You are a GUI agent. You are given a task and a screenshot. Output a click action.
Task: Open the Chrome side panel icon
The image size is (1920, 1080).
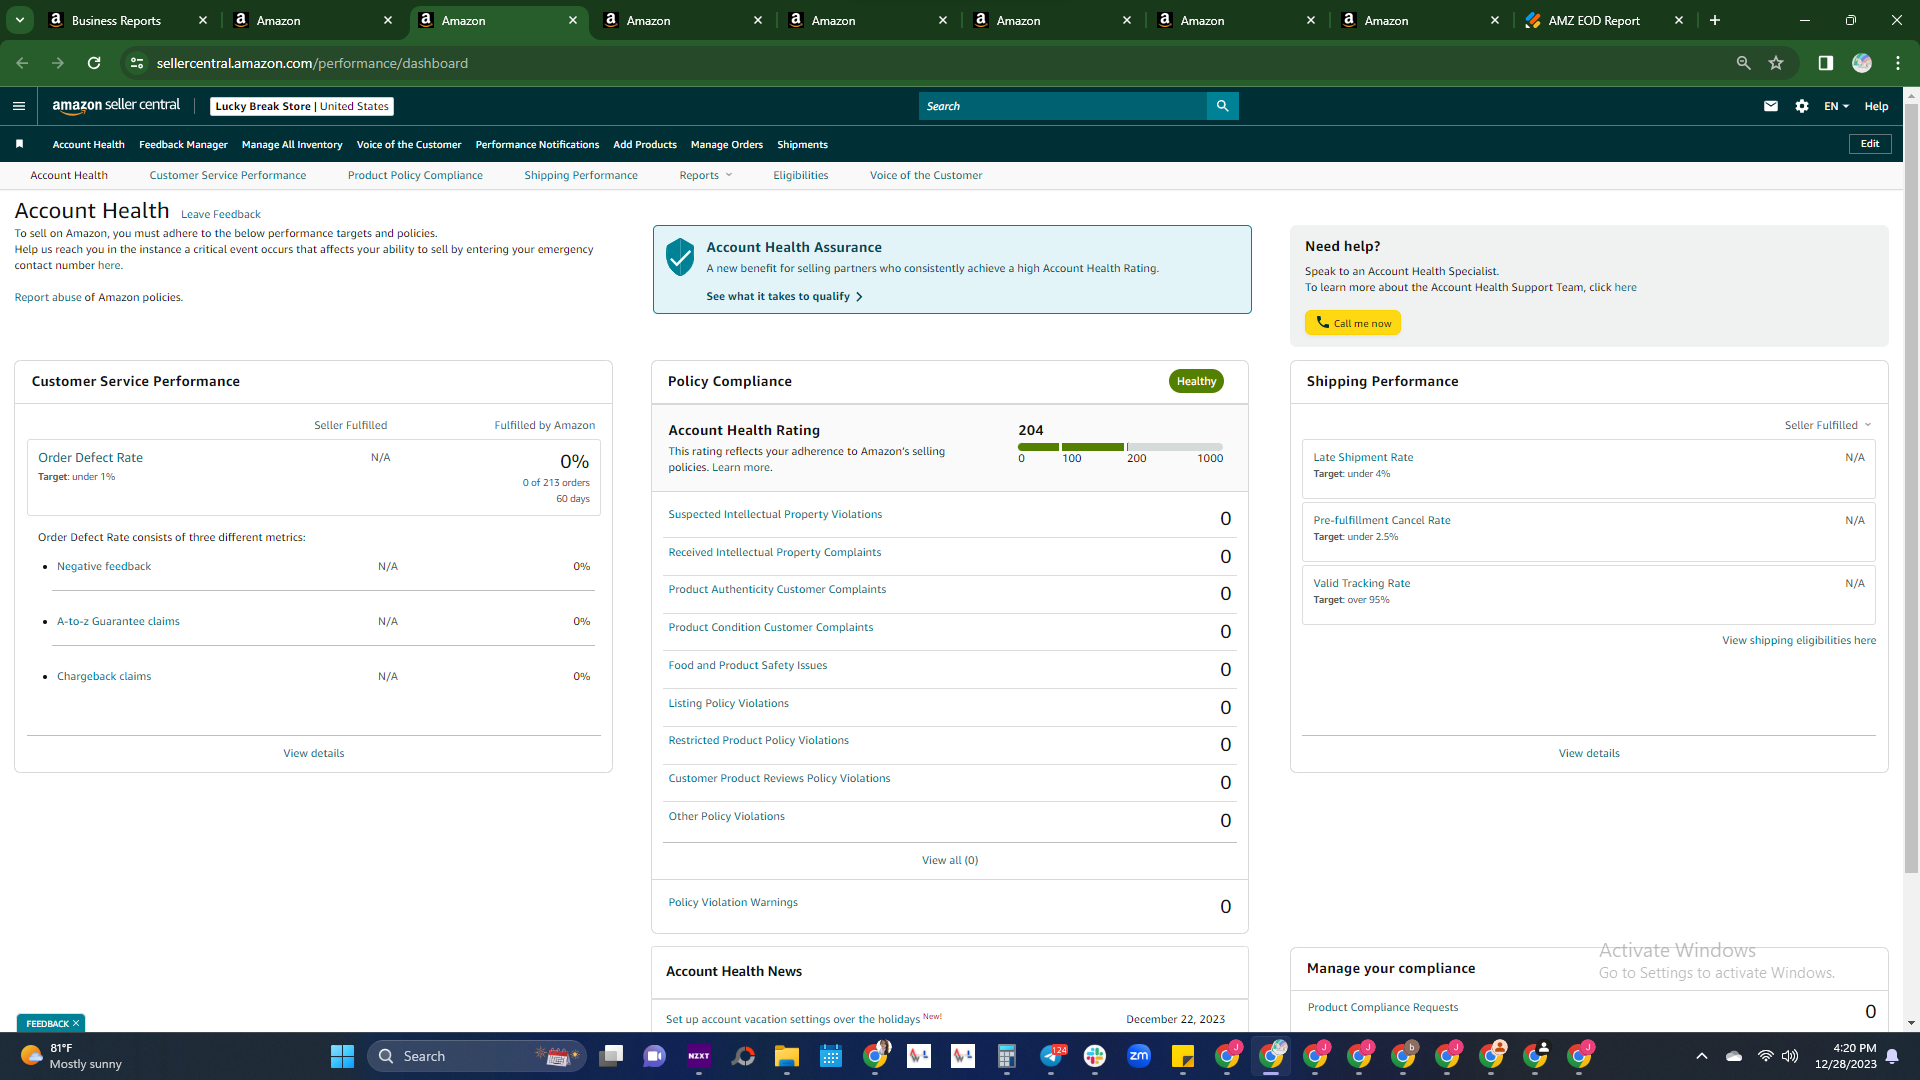[1825, 63]
